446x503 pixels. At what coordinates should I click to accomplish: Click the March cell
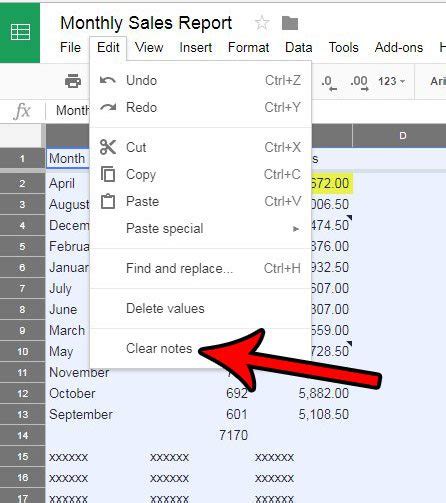tap(68, 331)
